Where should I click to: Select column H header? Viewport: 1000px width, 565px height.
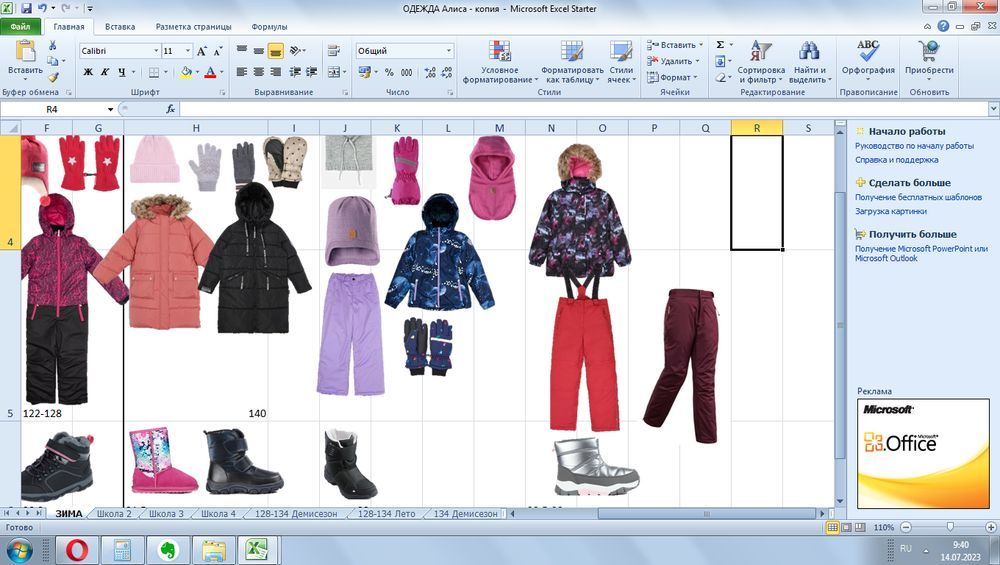(x=196, y=128)
